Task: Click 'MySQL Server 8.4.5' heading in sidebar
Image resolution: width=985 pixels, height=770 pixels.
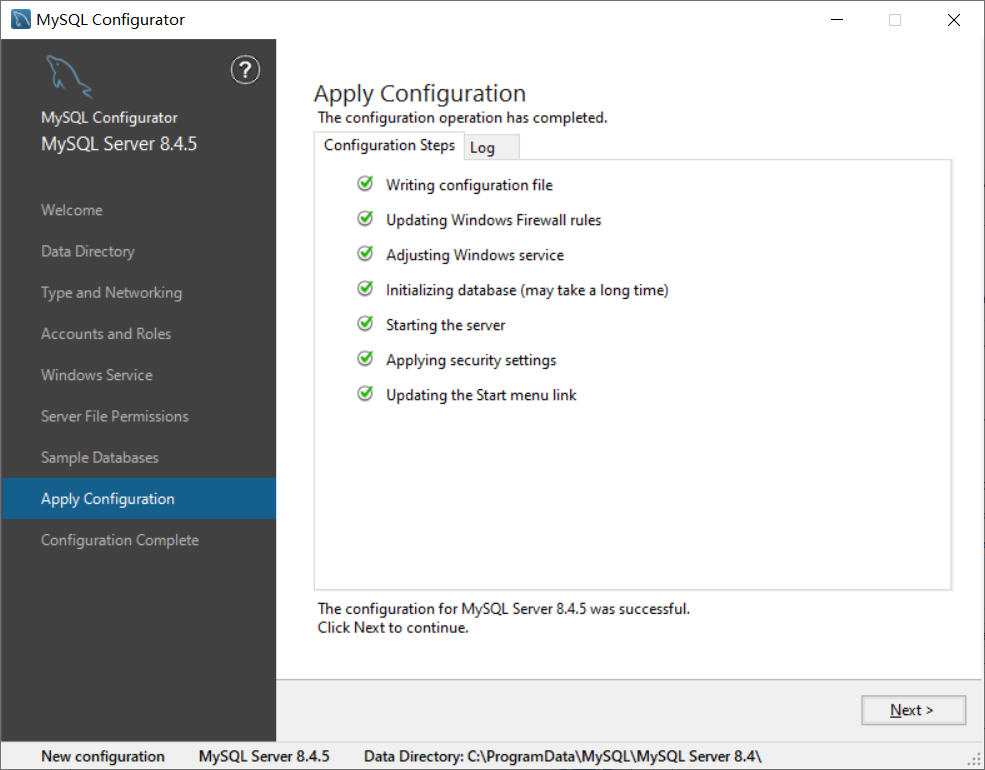Action: pos(119,144)
